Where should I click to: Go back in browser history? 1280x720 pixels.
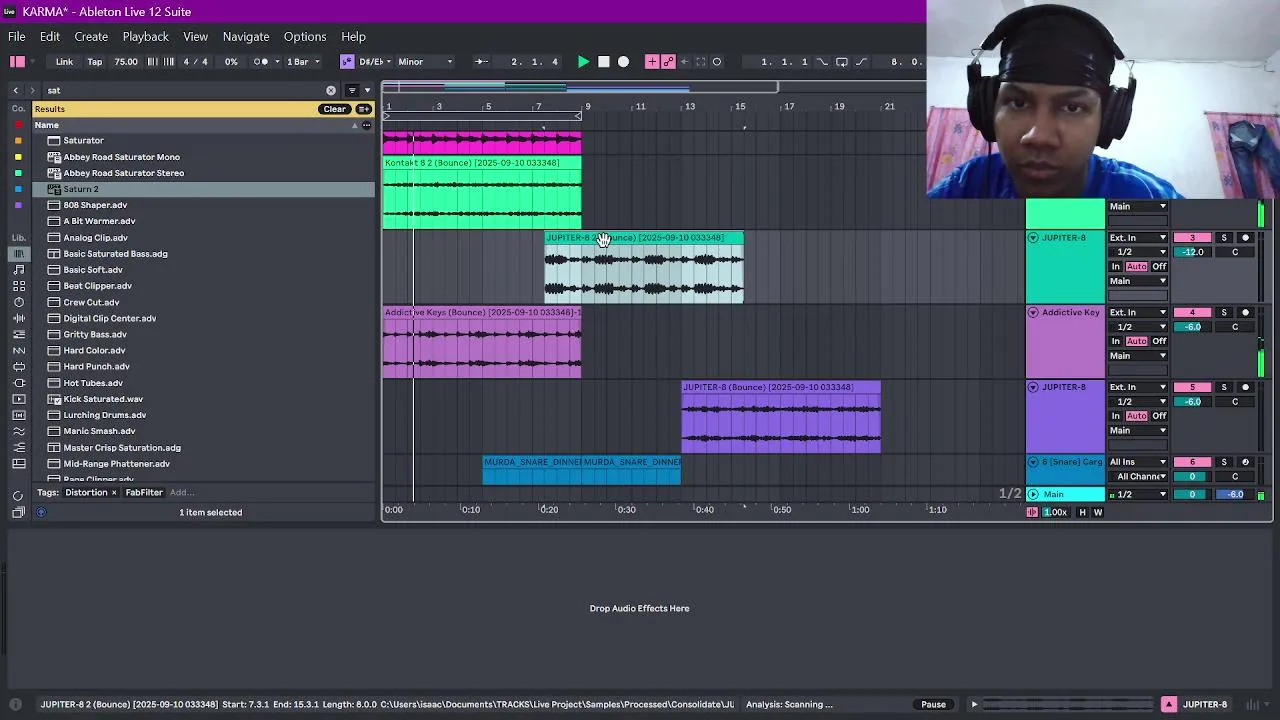point(15,90)
